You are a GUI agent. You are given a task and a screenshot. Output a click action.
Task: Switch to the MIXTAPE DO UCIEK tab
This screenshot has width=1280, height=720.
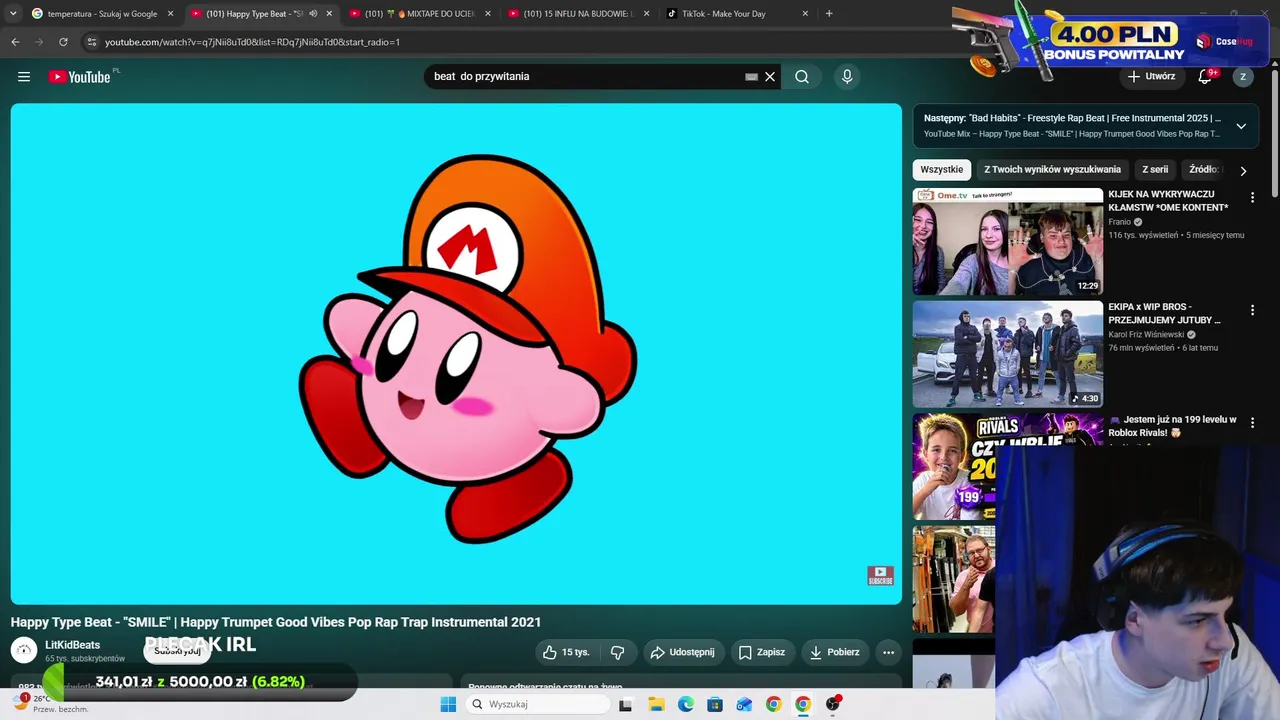pos(420,14)
